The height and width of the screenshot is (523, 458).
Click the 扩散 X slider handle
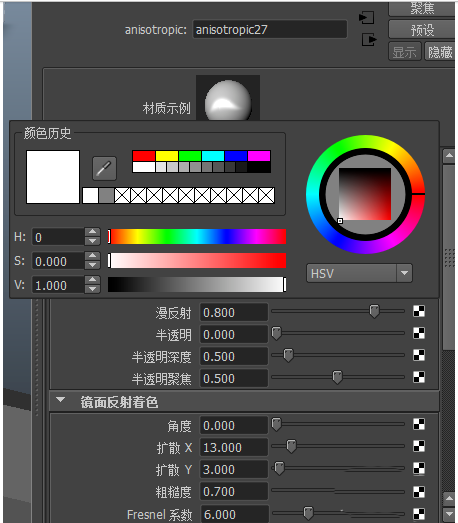[291, 446]
